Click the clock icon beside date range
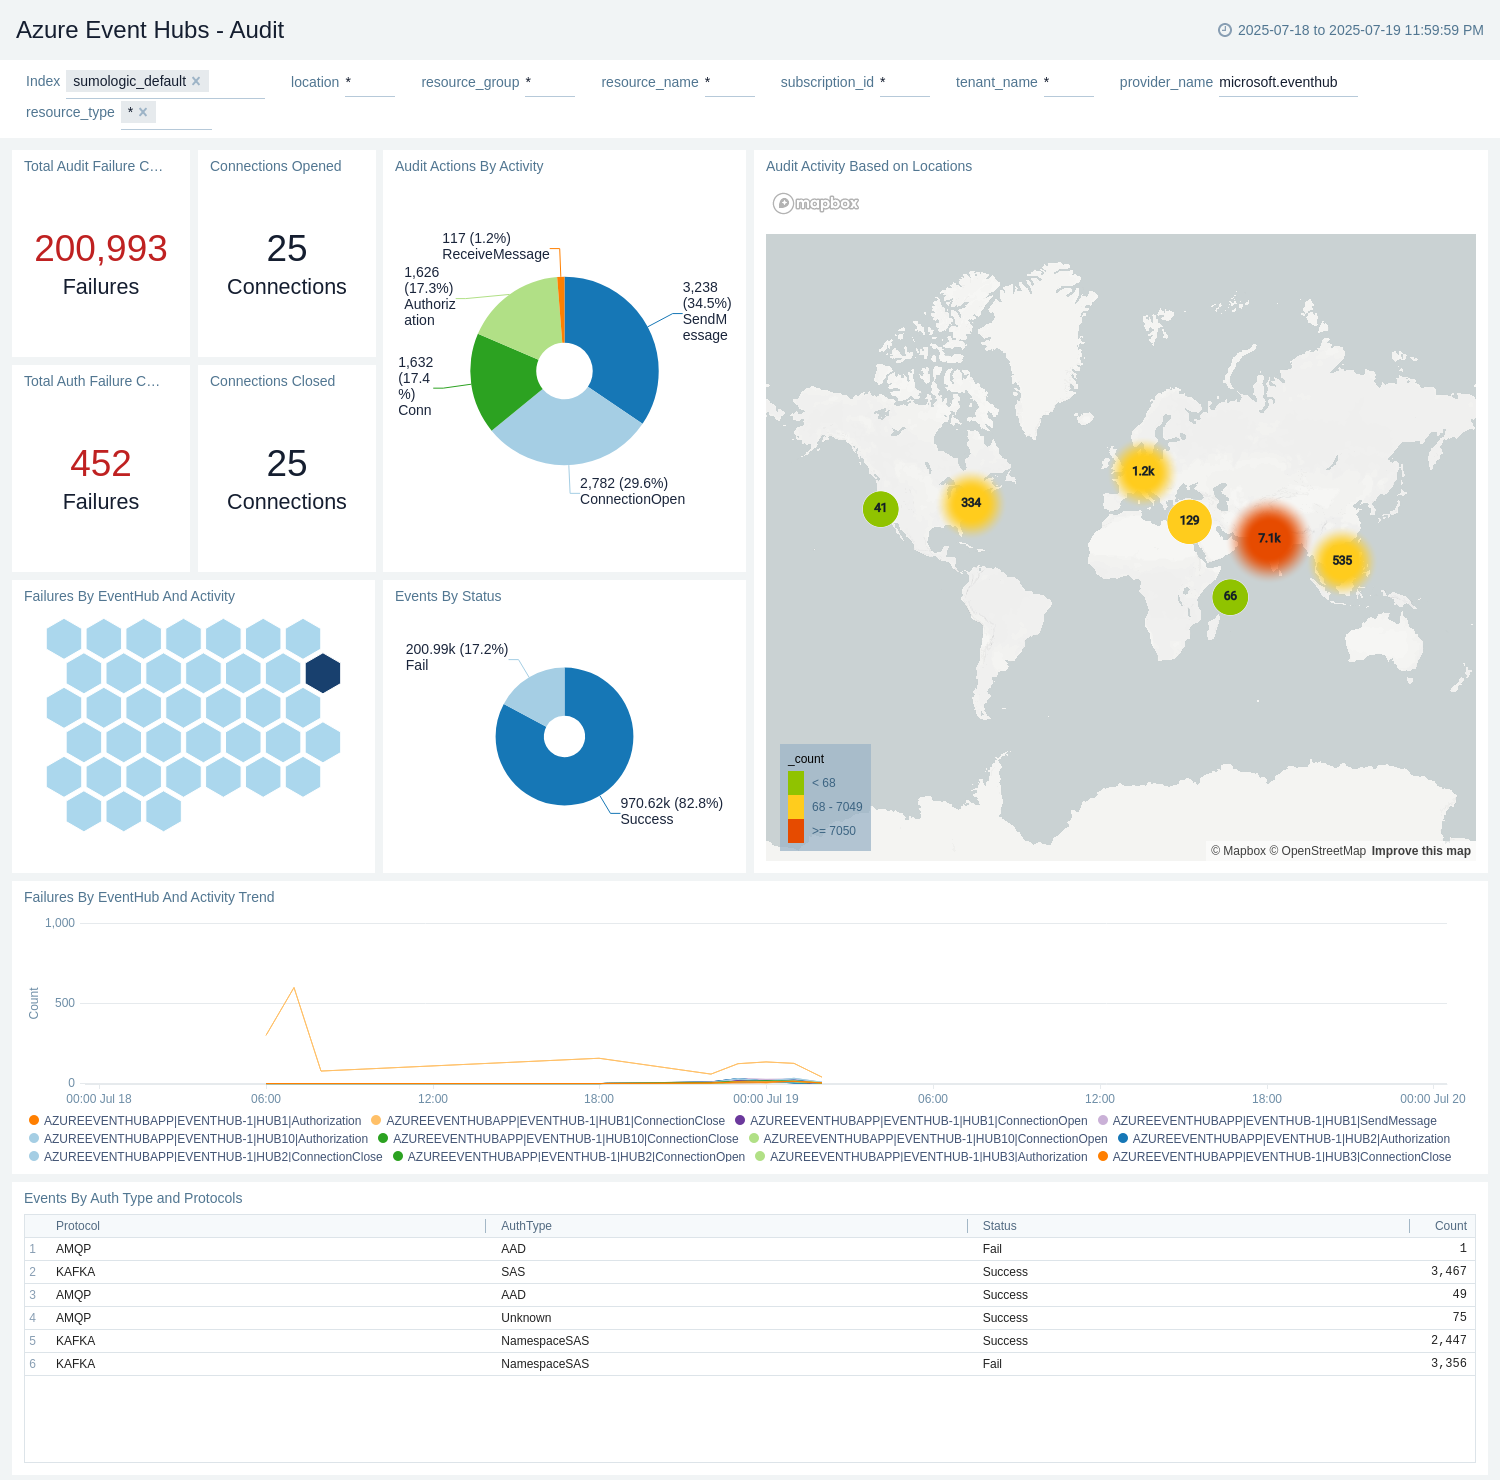 (1225, 30)
